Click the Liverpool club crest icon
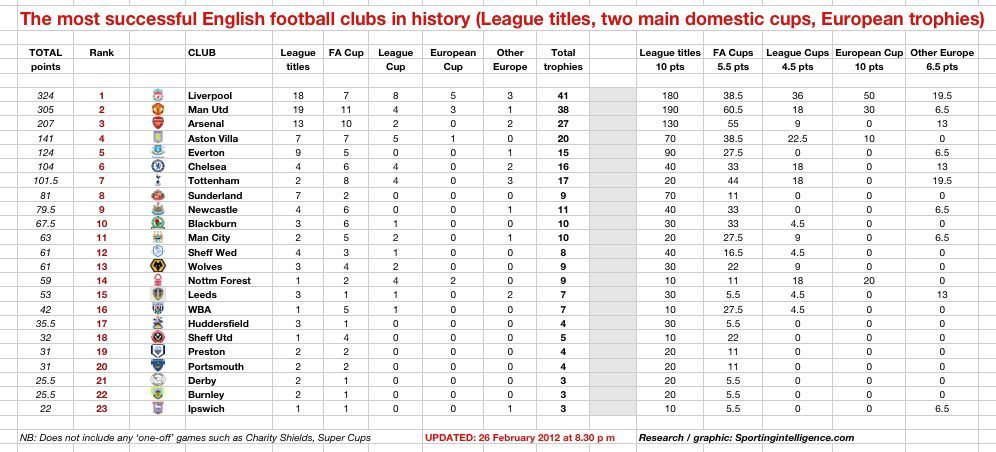Viewport: 996px width, 452px height. point(158,95)
